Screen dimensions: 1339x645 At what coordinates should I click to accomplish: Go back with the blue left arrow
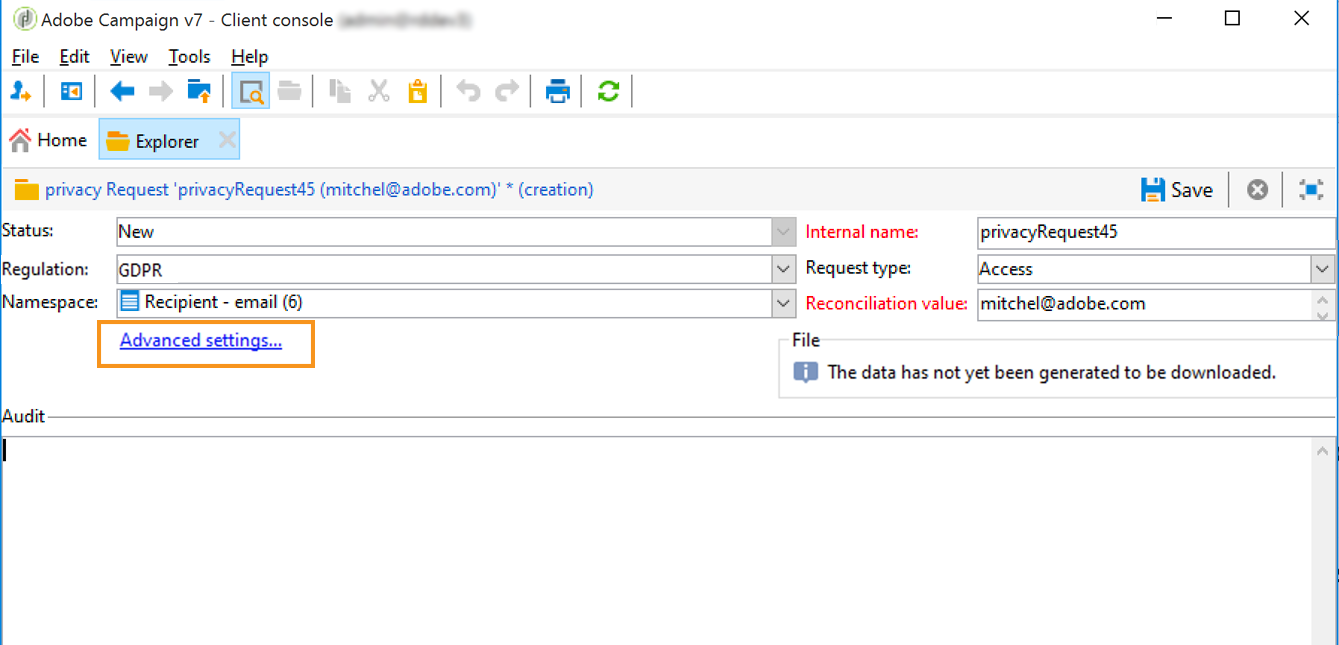(x=122, y=92)
